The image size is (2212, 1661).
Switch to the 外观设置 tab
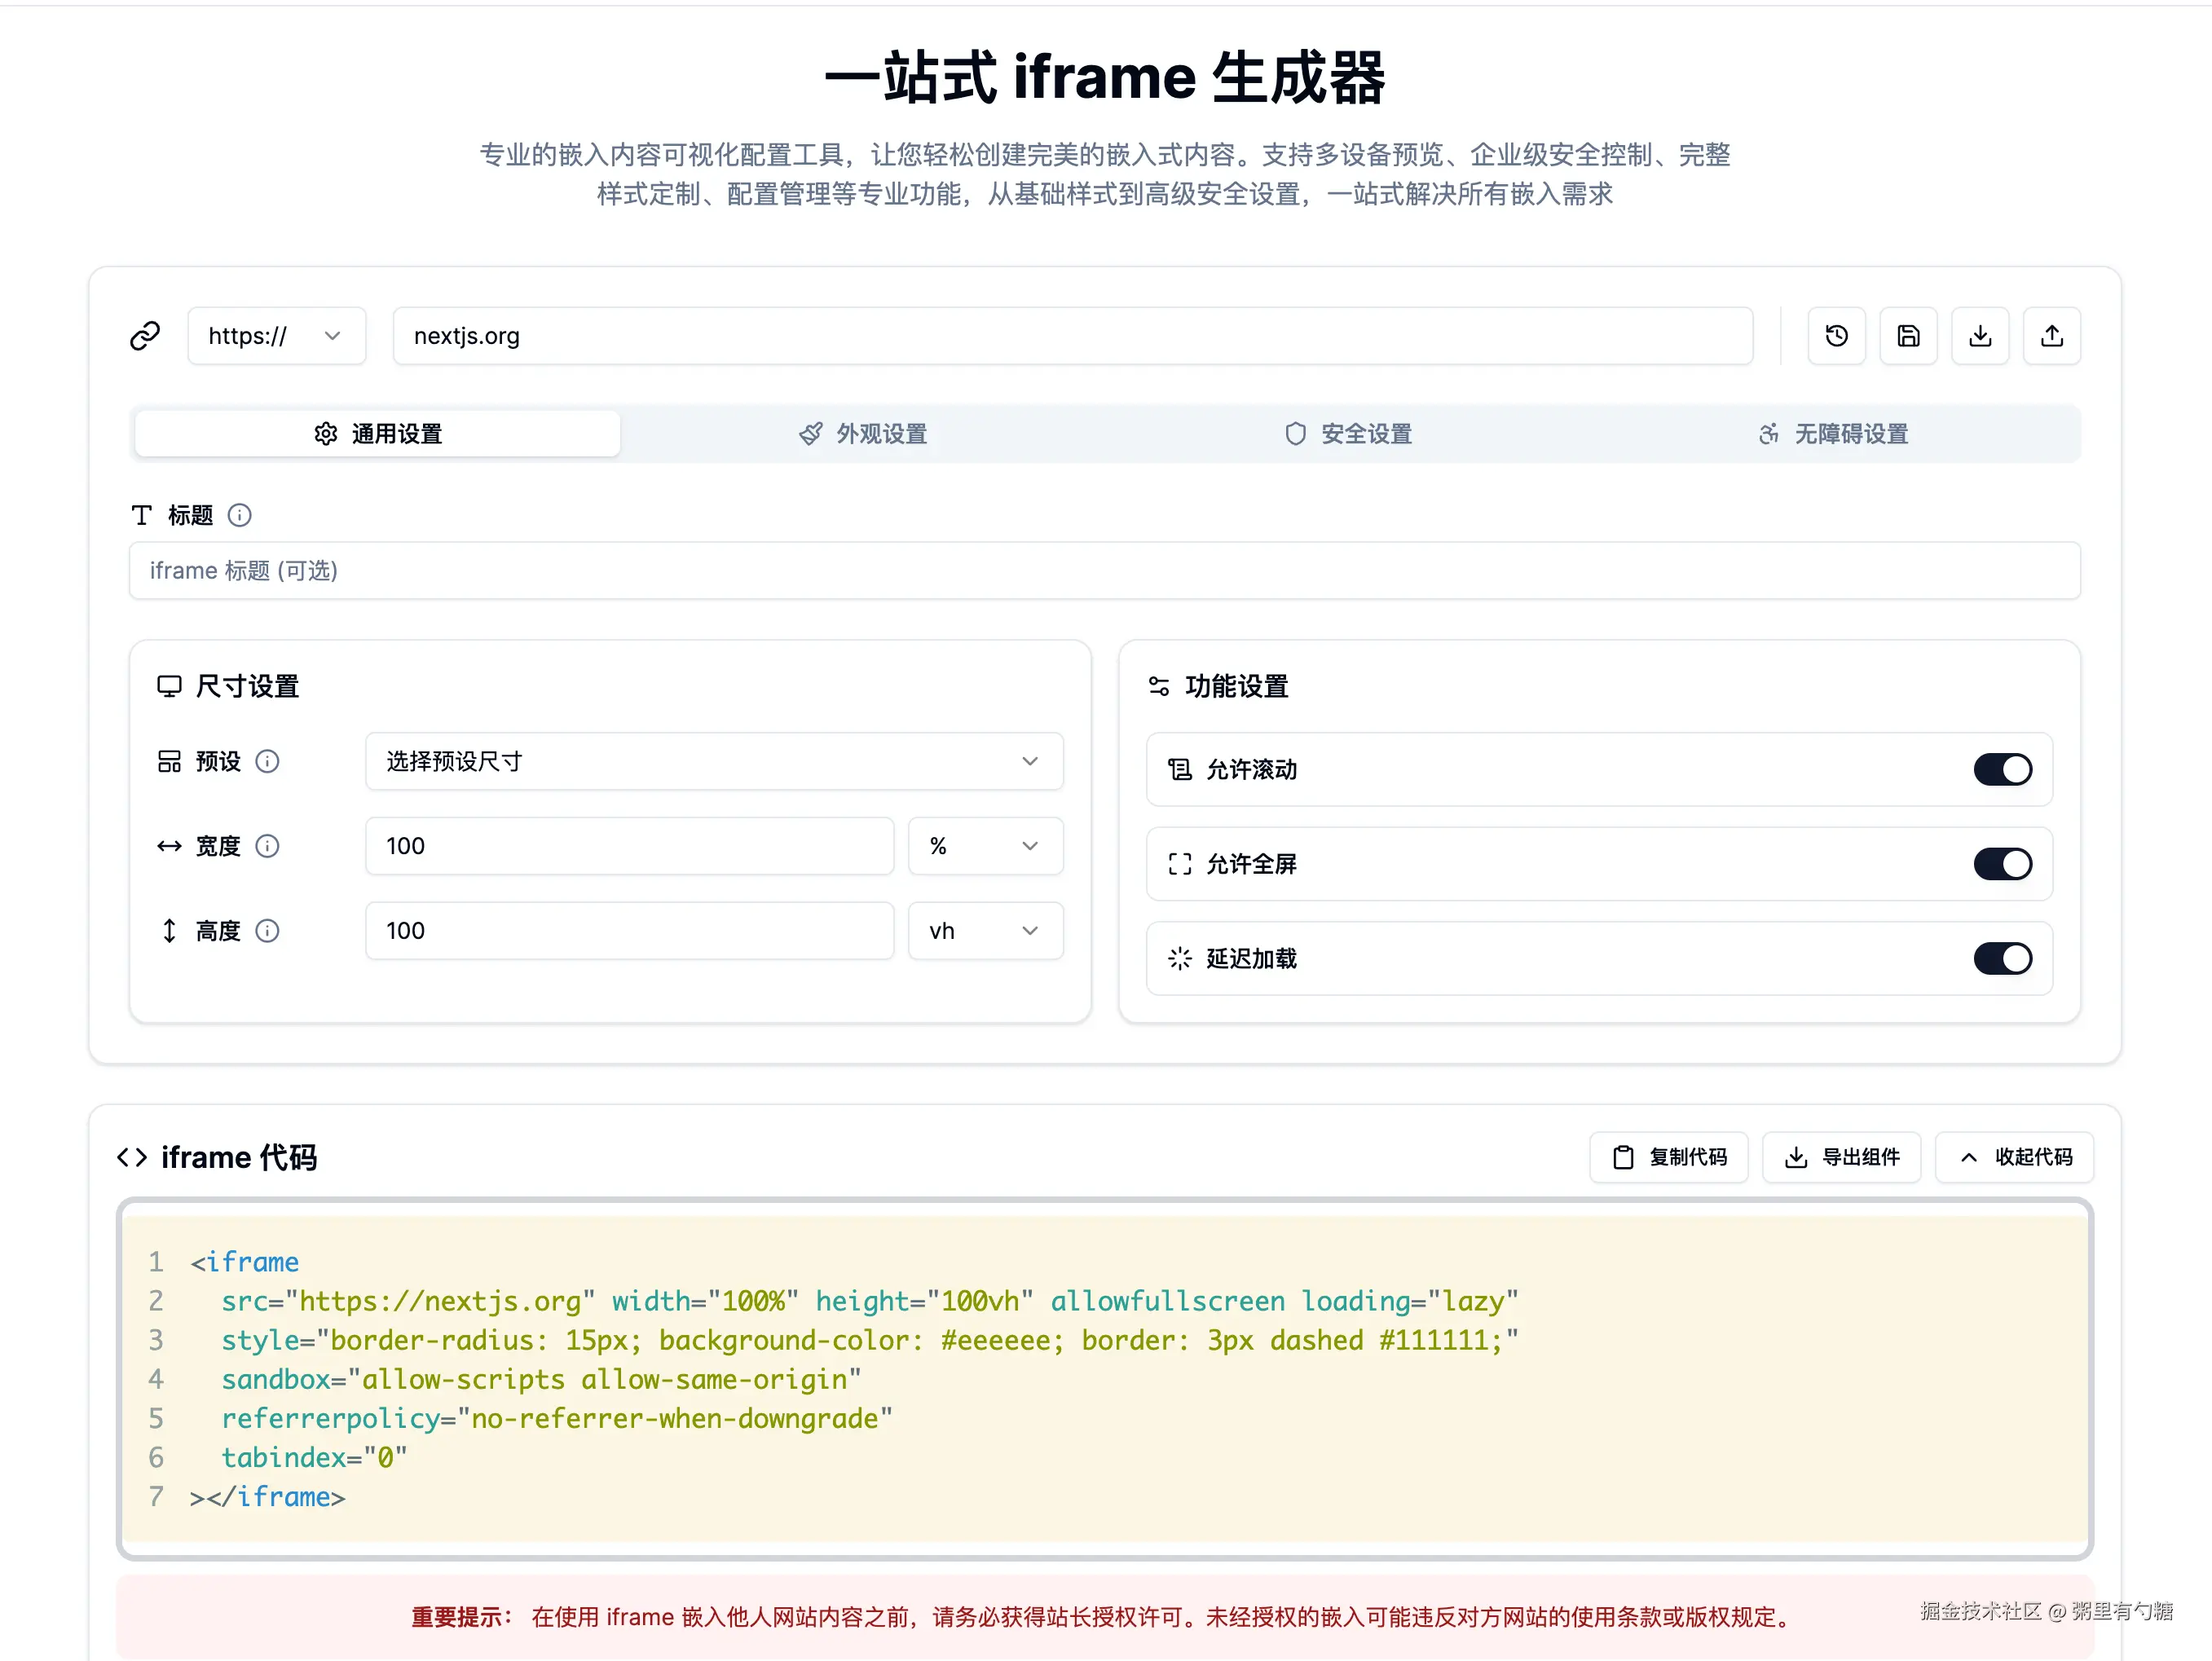[863, 434]
